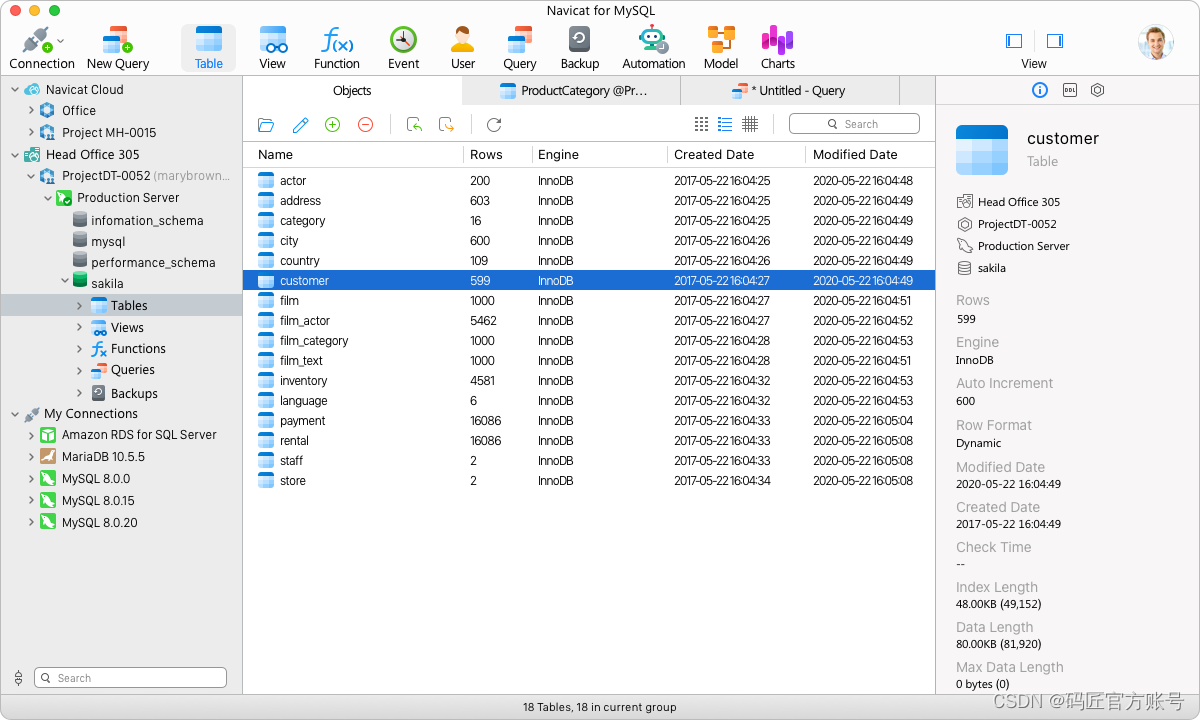Open the Model toolbar icon
This screenshot has width=1200, height=720.
[x=721, y=47]
